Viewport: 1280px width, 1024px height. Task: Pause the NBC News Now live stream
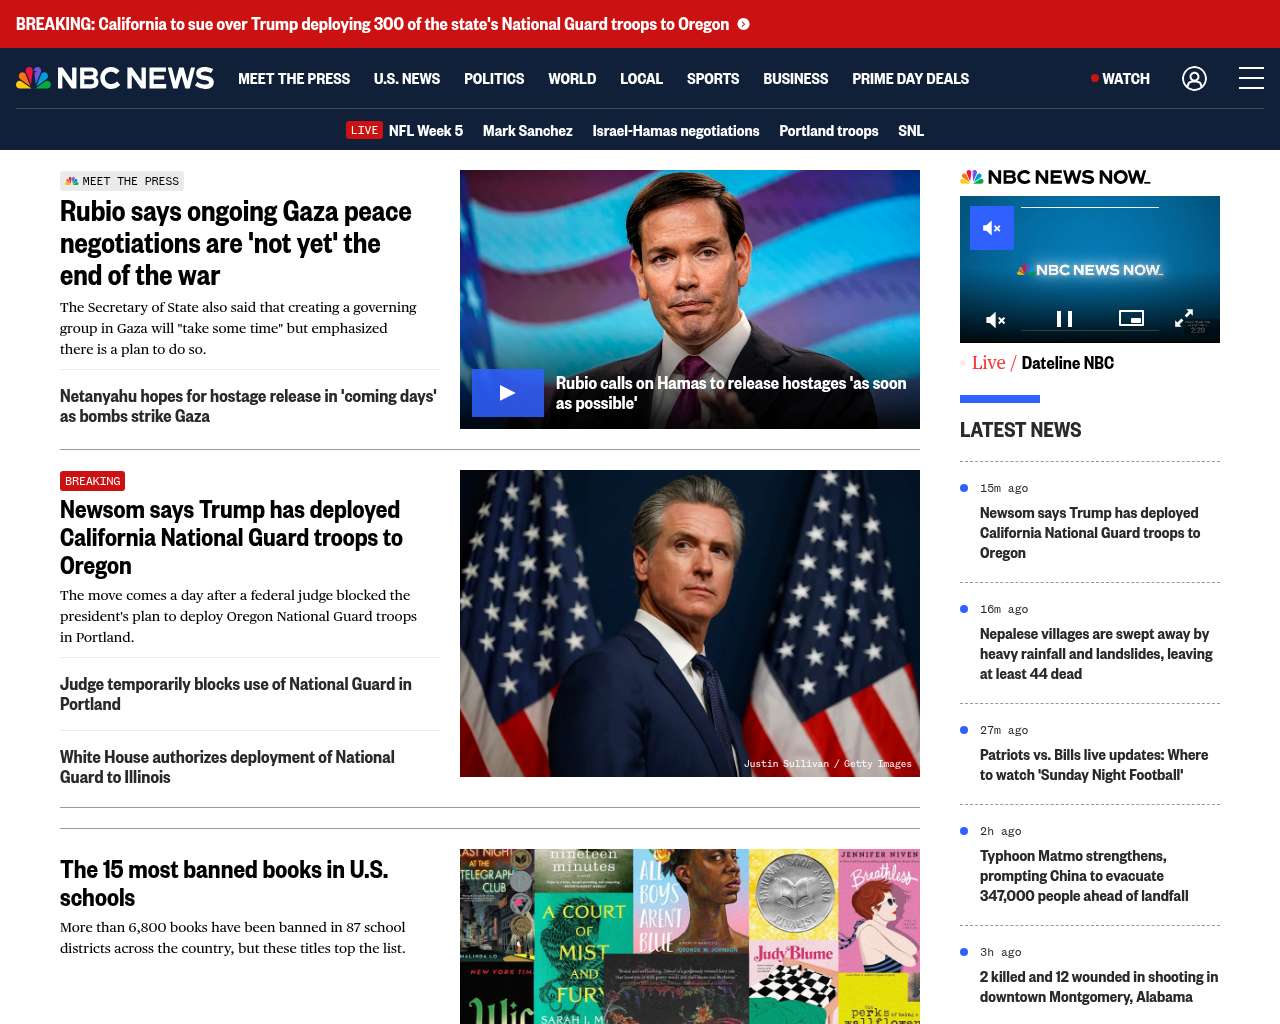pyautogui.click(x=1064, y=319)
